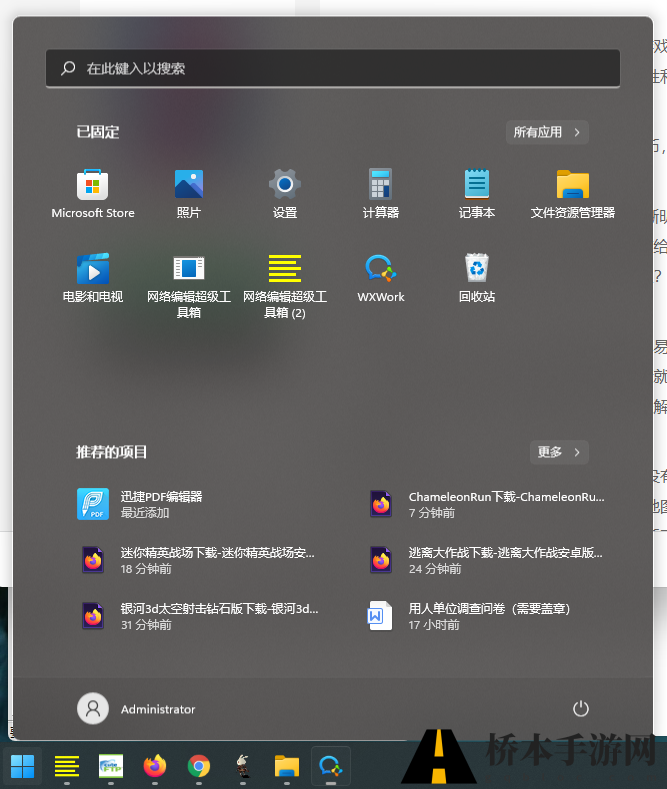Launch 电影和电视 app
The image size is (667, 789).
click(x=93, y=278)
